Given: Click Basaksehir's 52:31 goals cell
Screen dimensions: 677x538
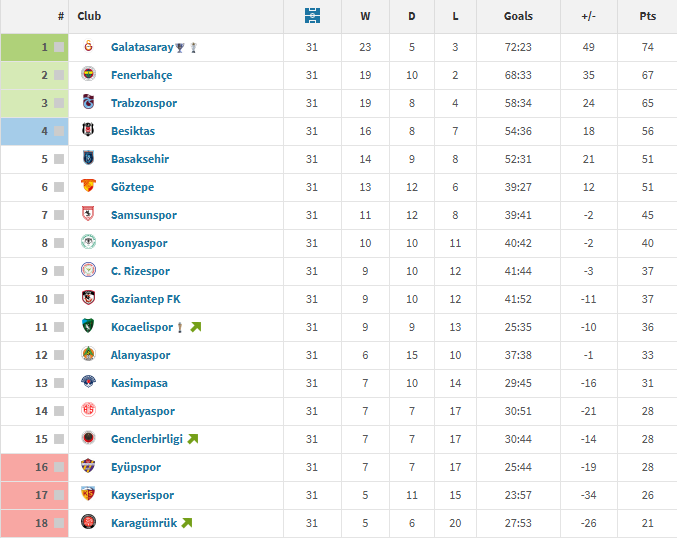Looking at the screenshot, I should pos(518,159).
